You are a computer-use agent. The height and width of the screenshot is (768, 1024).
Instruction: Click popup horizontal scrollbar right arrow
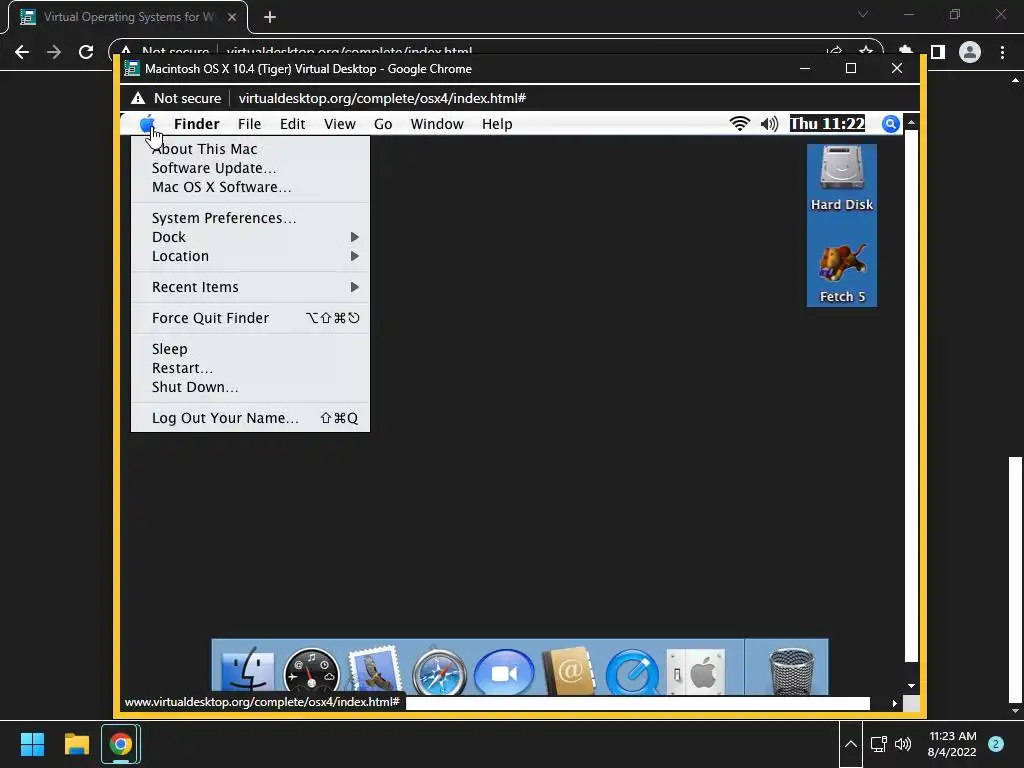895,703
